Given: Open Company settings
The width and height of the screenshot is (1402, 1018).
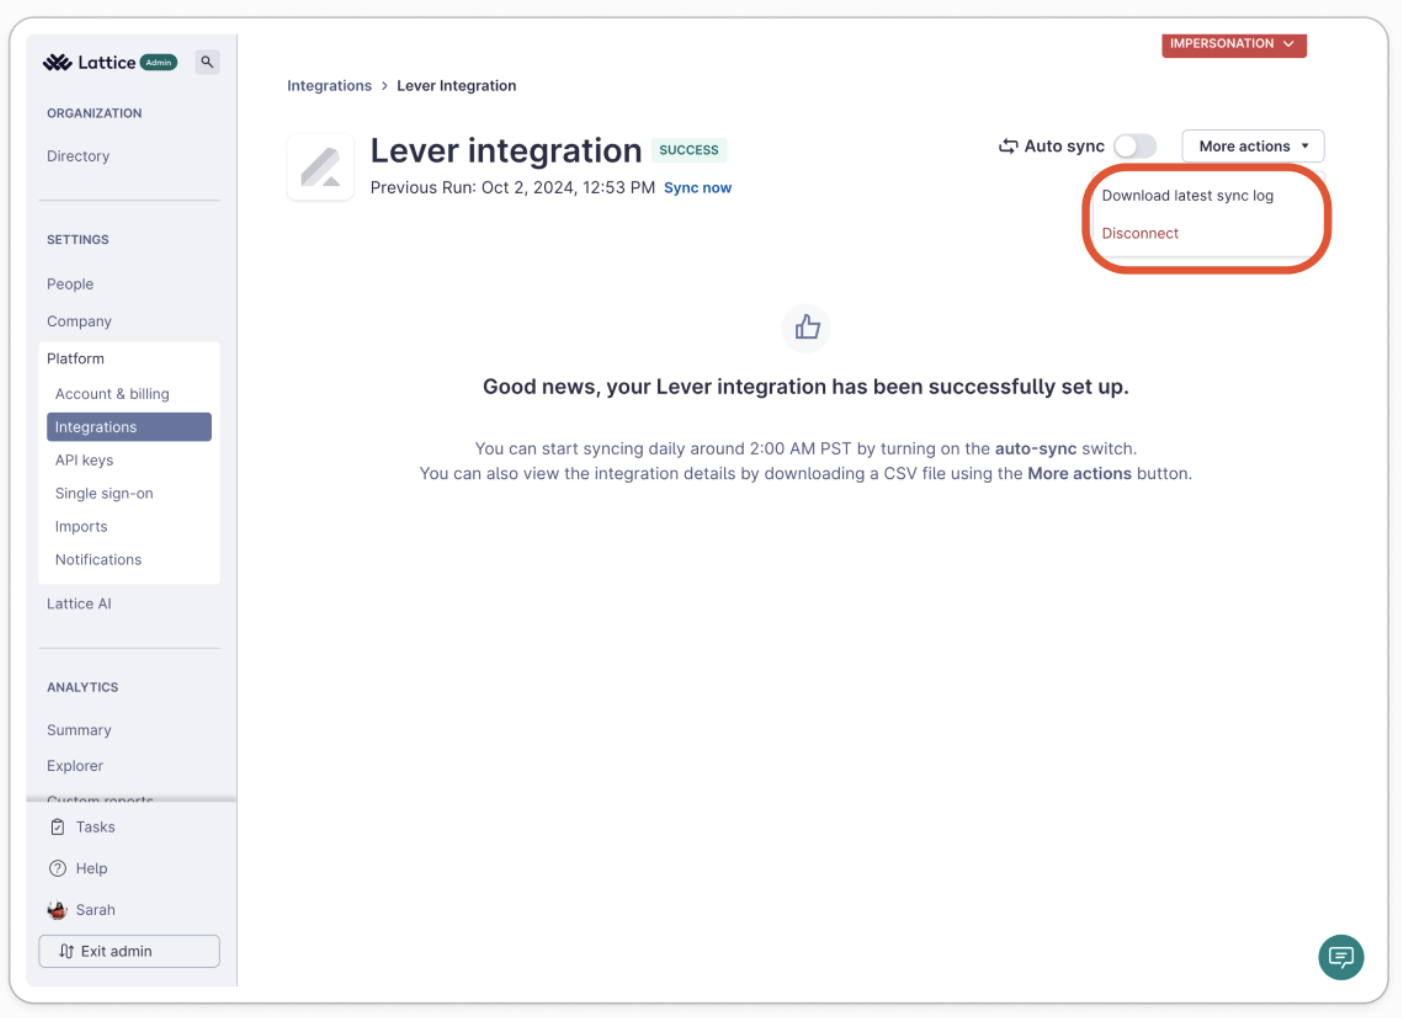Looking at the screenshot, I should 79,321.
